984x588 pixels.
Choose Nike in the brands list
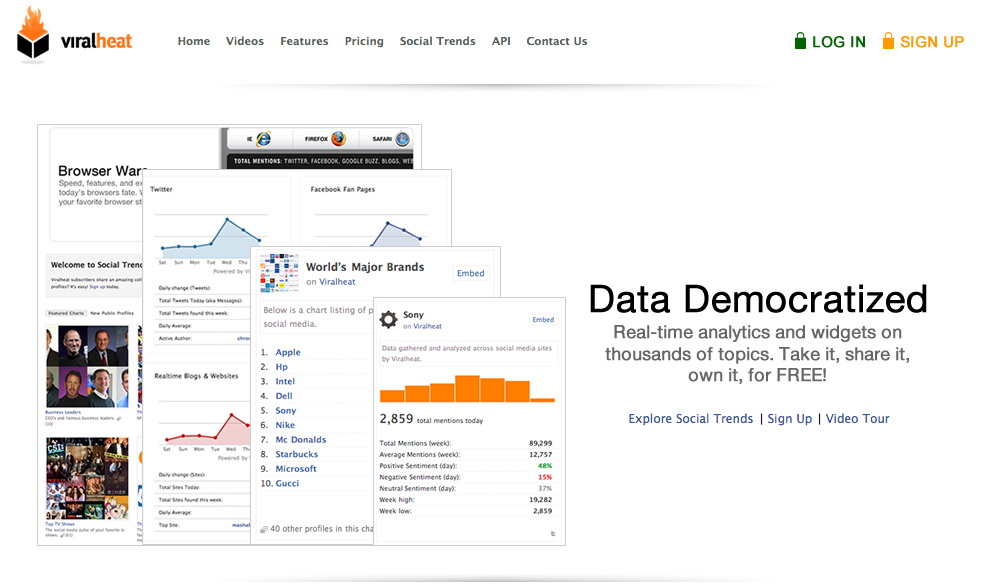pos(285,425)
